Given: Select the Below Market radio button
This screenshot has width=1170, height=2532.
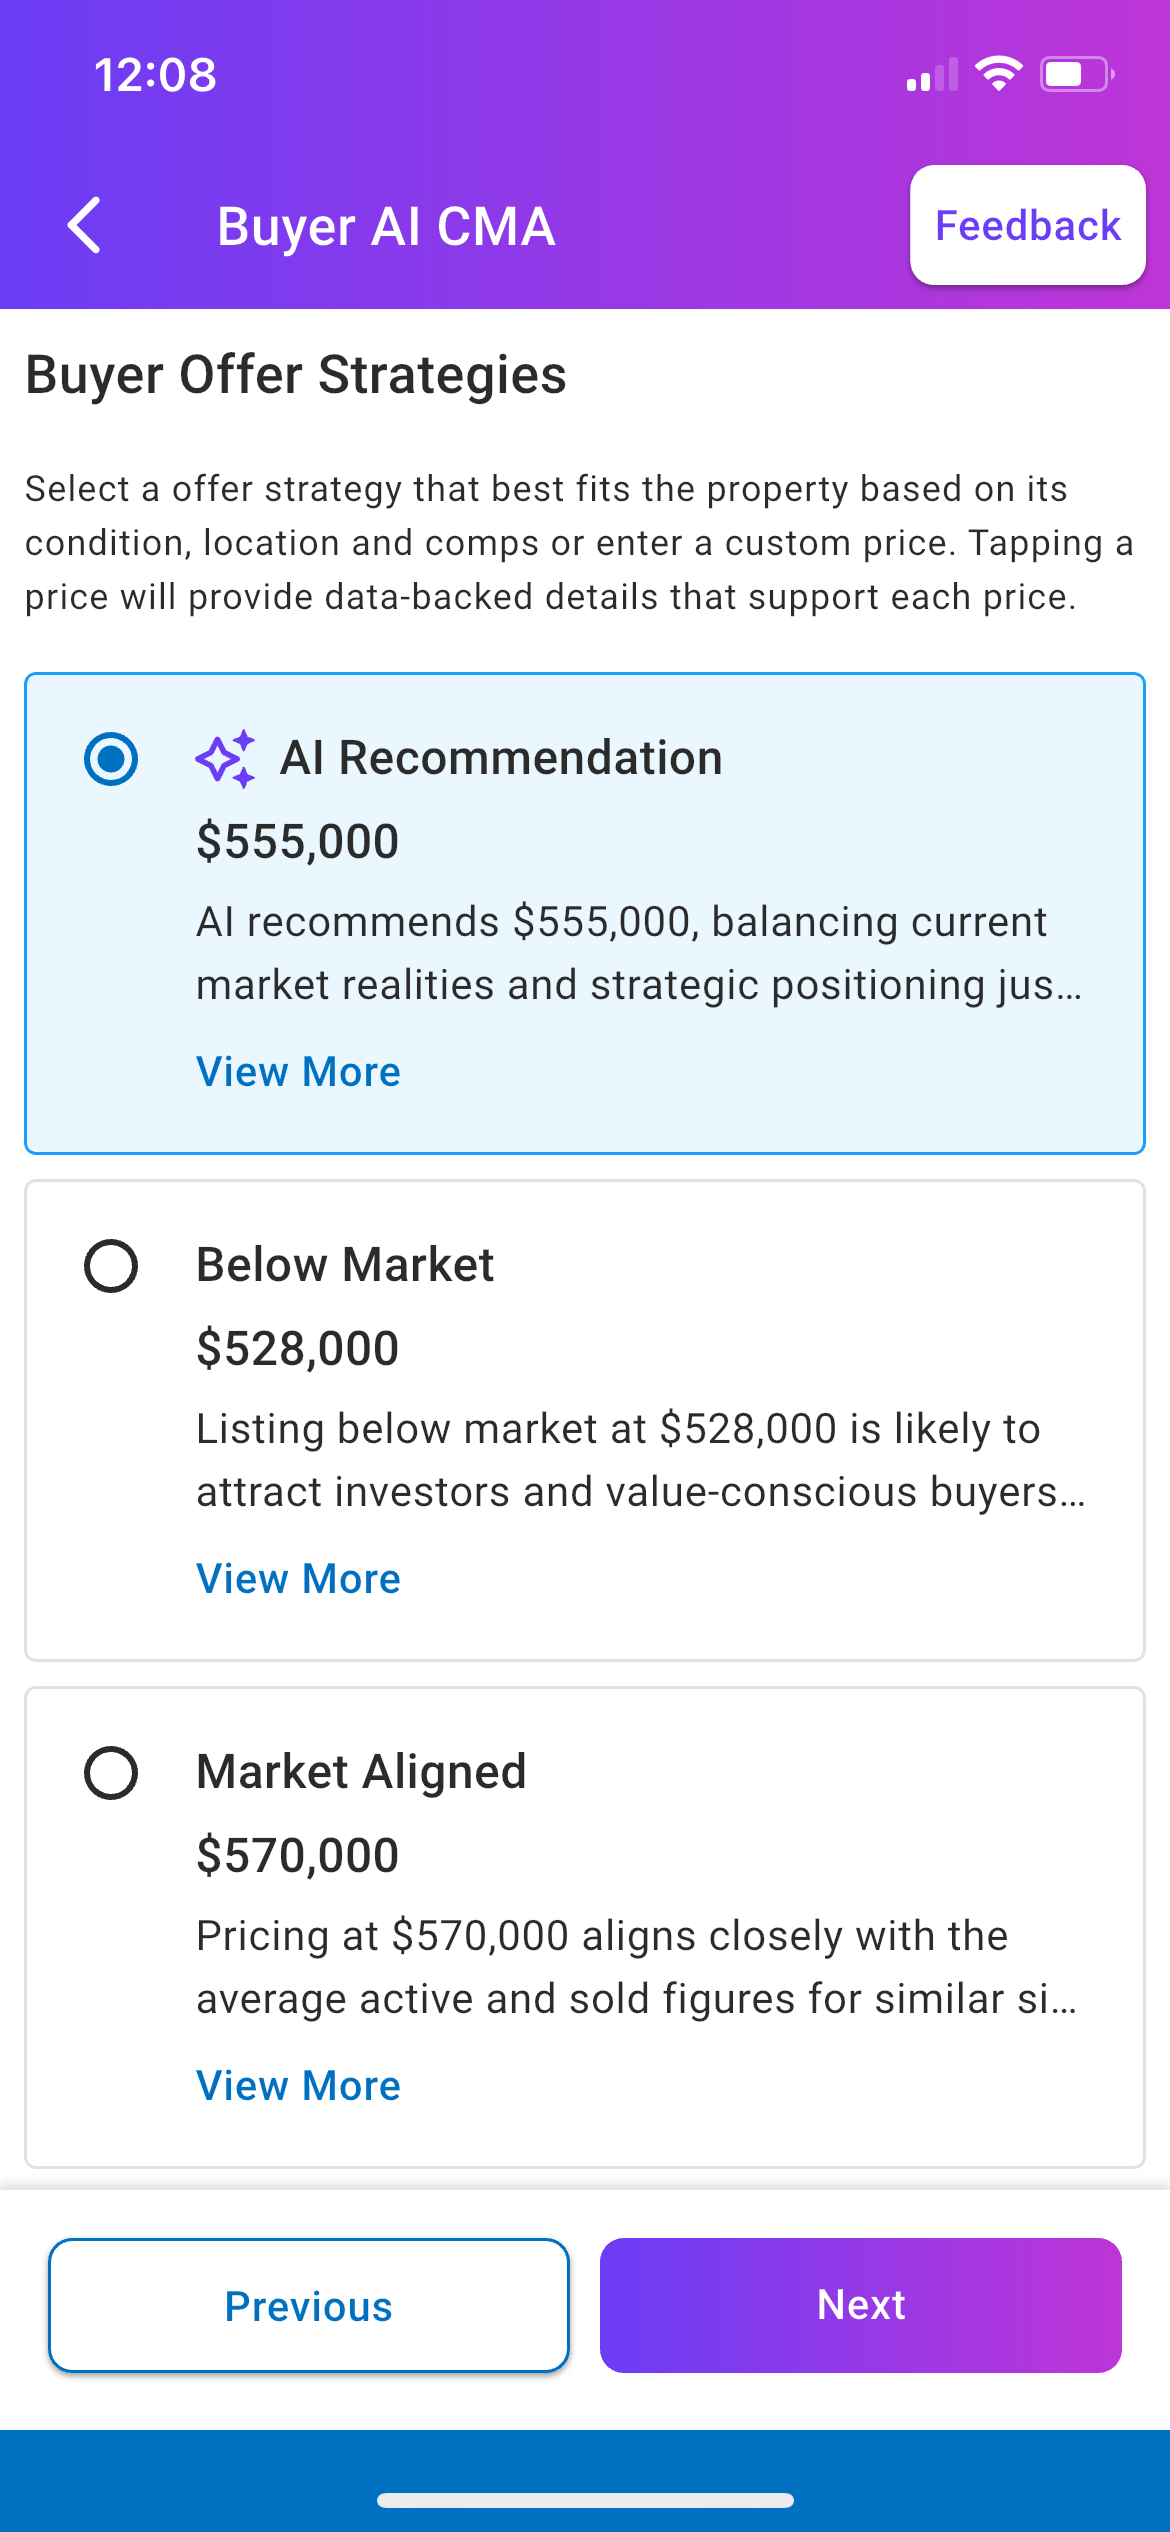Looking at the screenshot, I should coord(111,1266).
